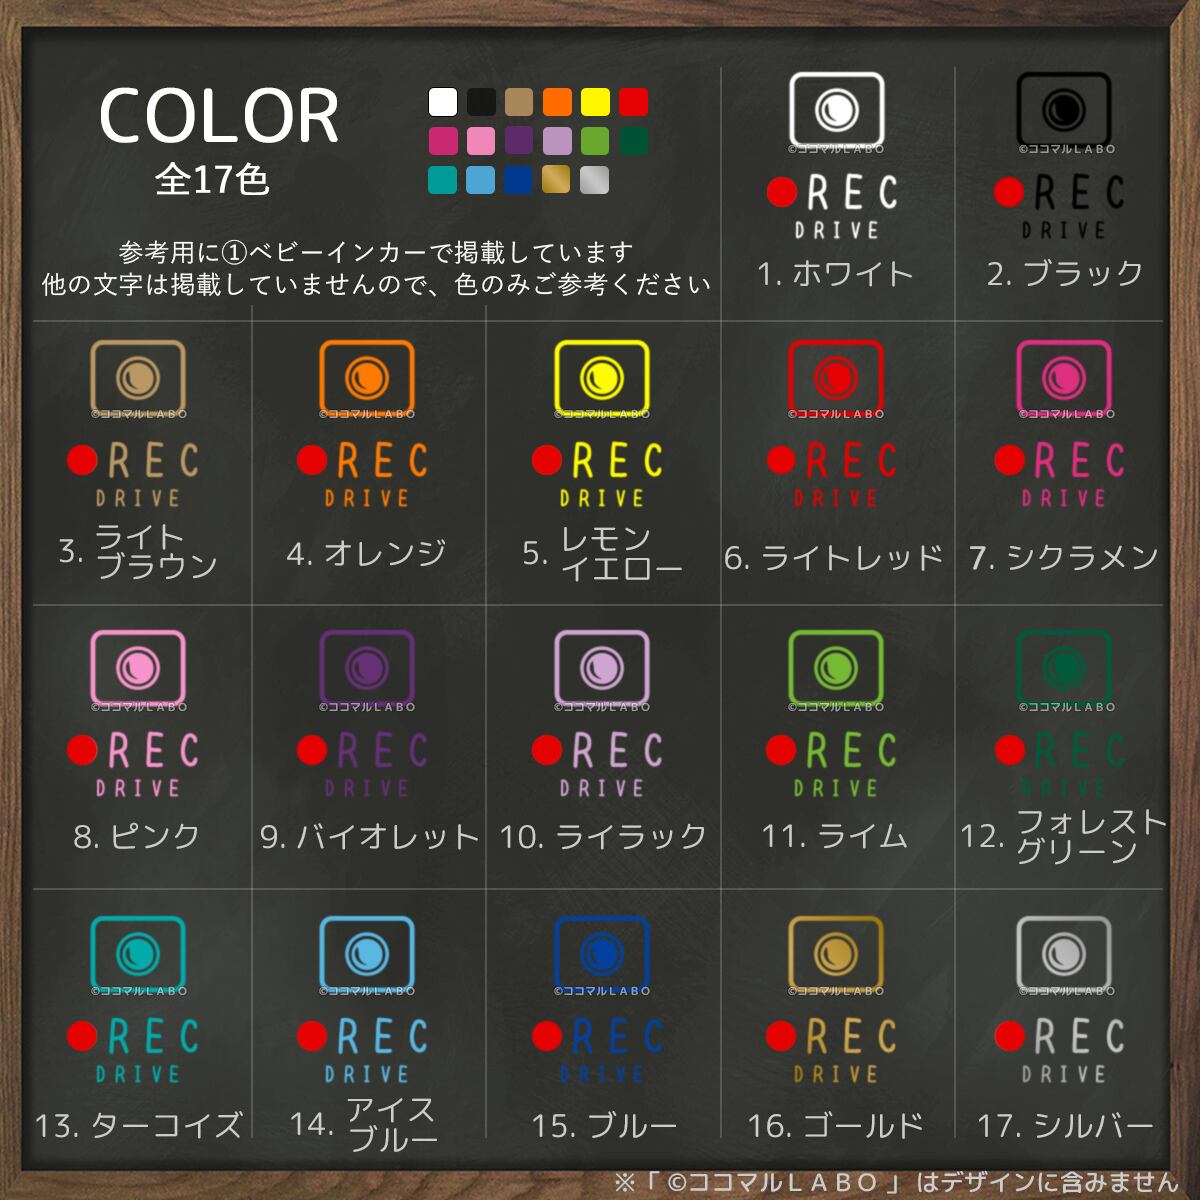Pick the orange swatch in the color palette
1200x1200 pixels.
tap(558, 102)
